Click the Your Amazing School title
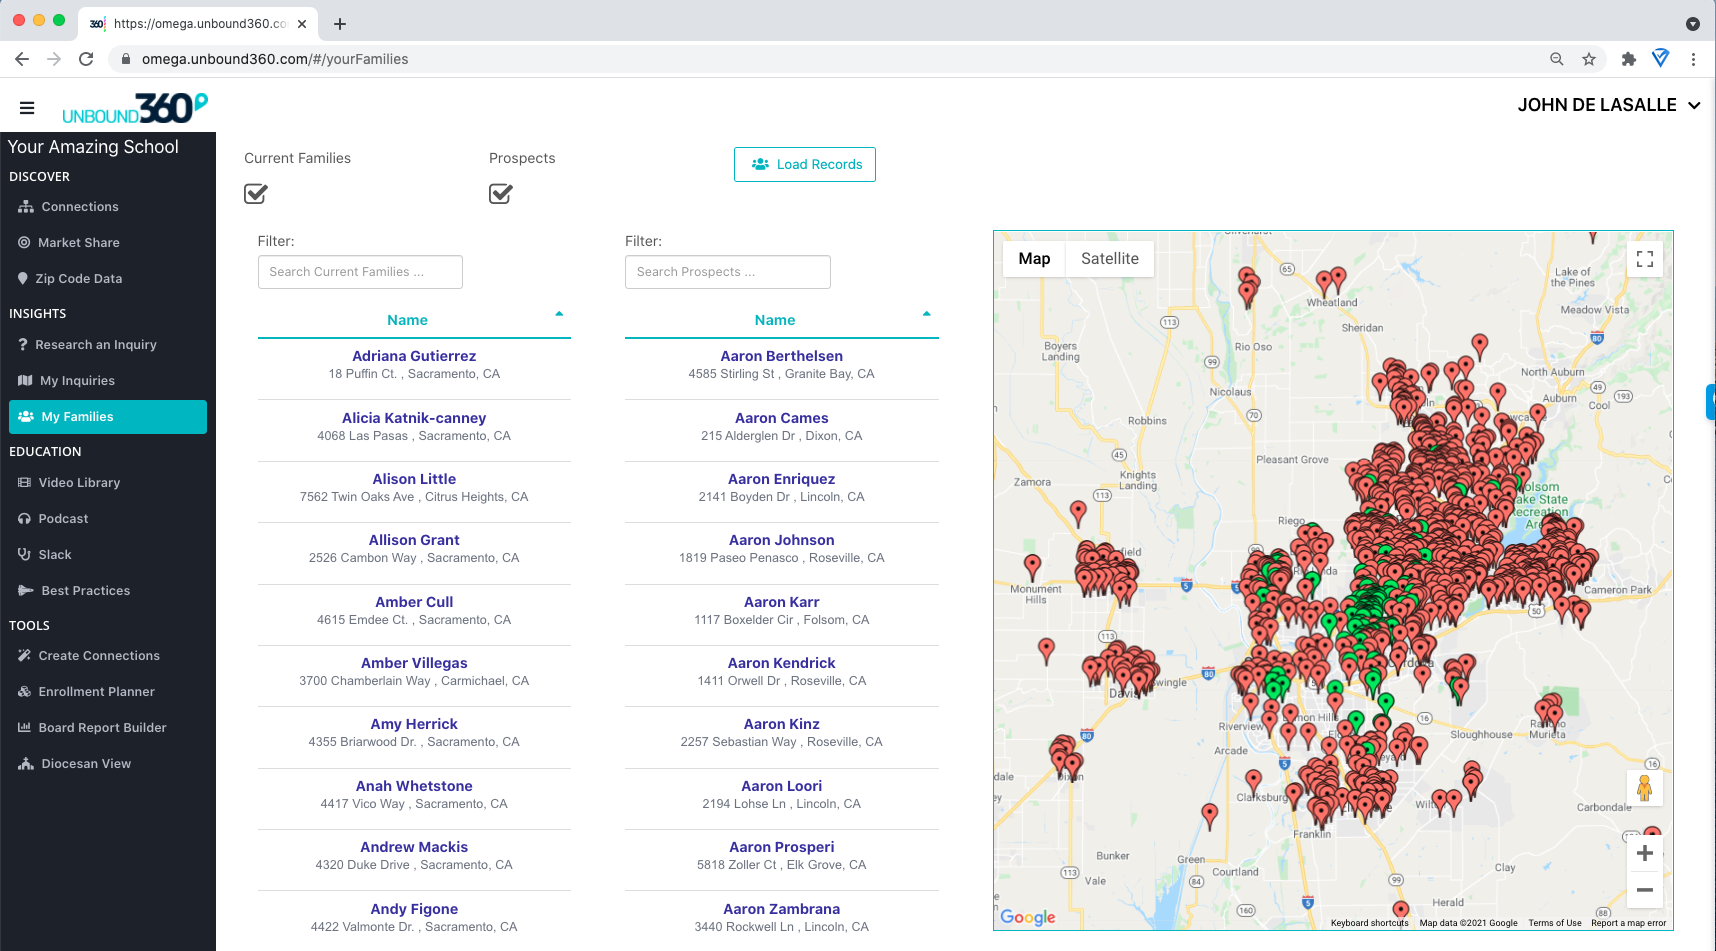The image size is (1716, 951). tap(93, 147)
